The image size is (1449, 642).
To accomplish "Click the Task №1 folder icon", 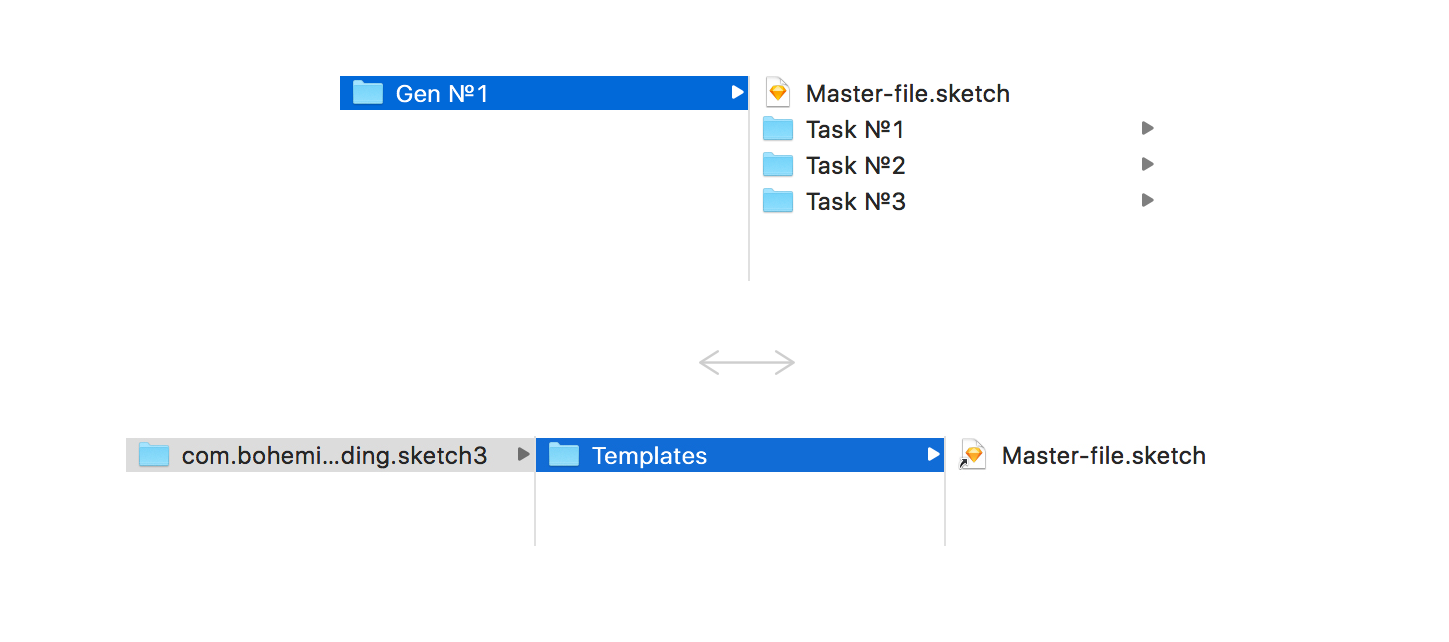I will (x=777, y=129).
